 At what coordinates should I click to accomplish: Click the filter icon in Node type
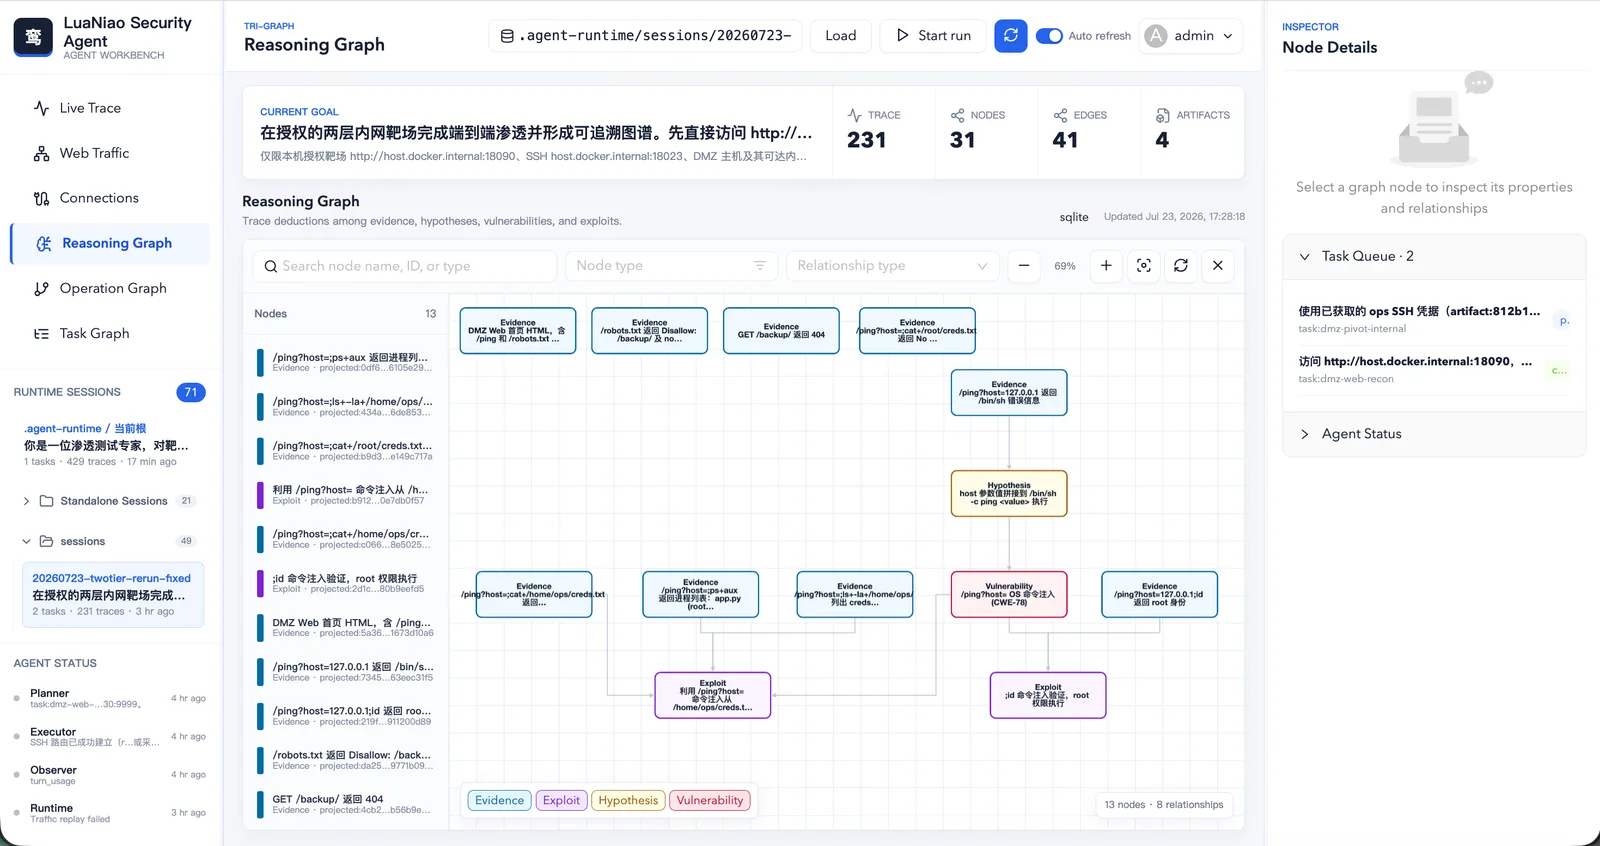(x=760, y=266)
